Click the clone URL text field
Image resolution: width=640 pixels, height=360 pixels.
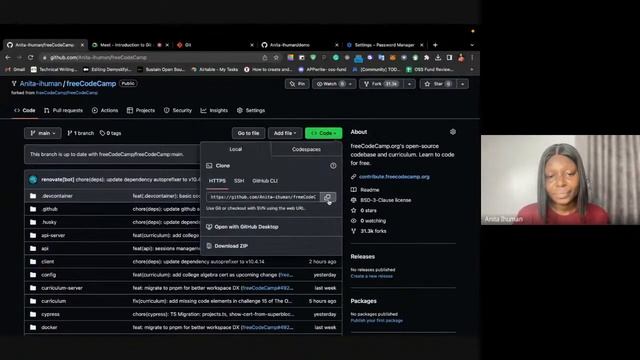264,197
